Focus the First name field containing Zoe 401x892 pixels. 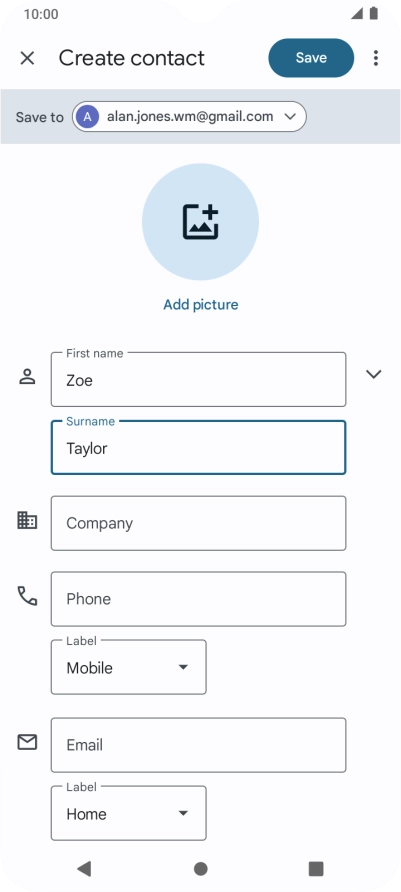199,379
